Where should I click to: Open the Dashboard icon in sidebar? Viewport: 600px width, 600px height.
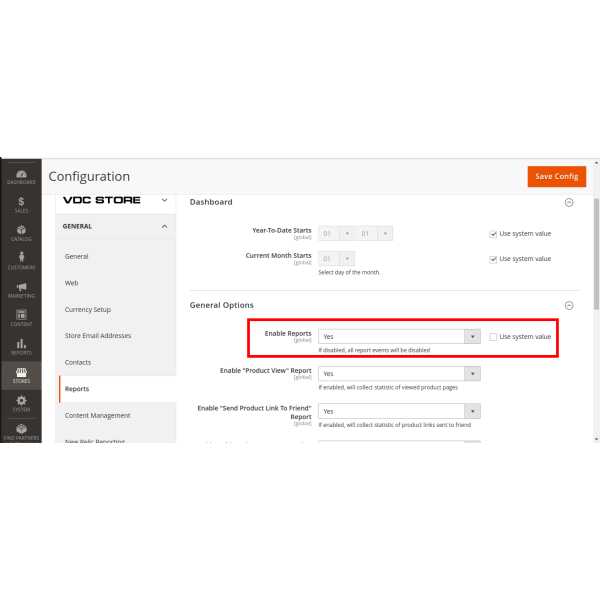pyautogui.click(x=20, y=174)
